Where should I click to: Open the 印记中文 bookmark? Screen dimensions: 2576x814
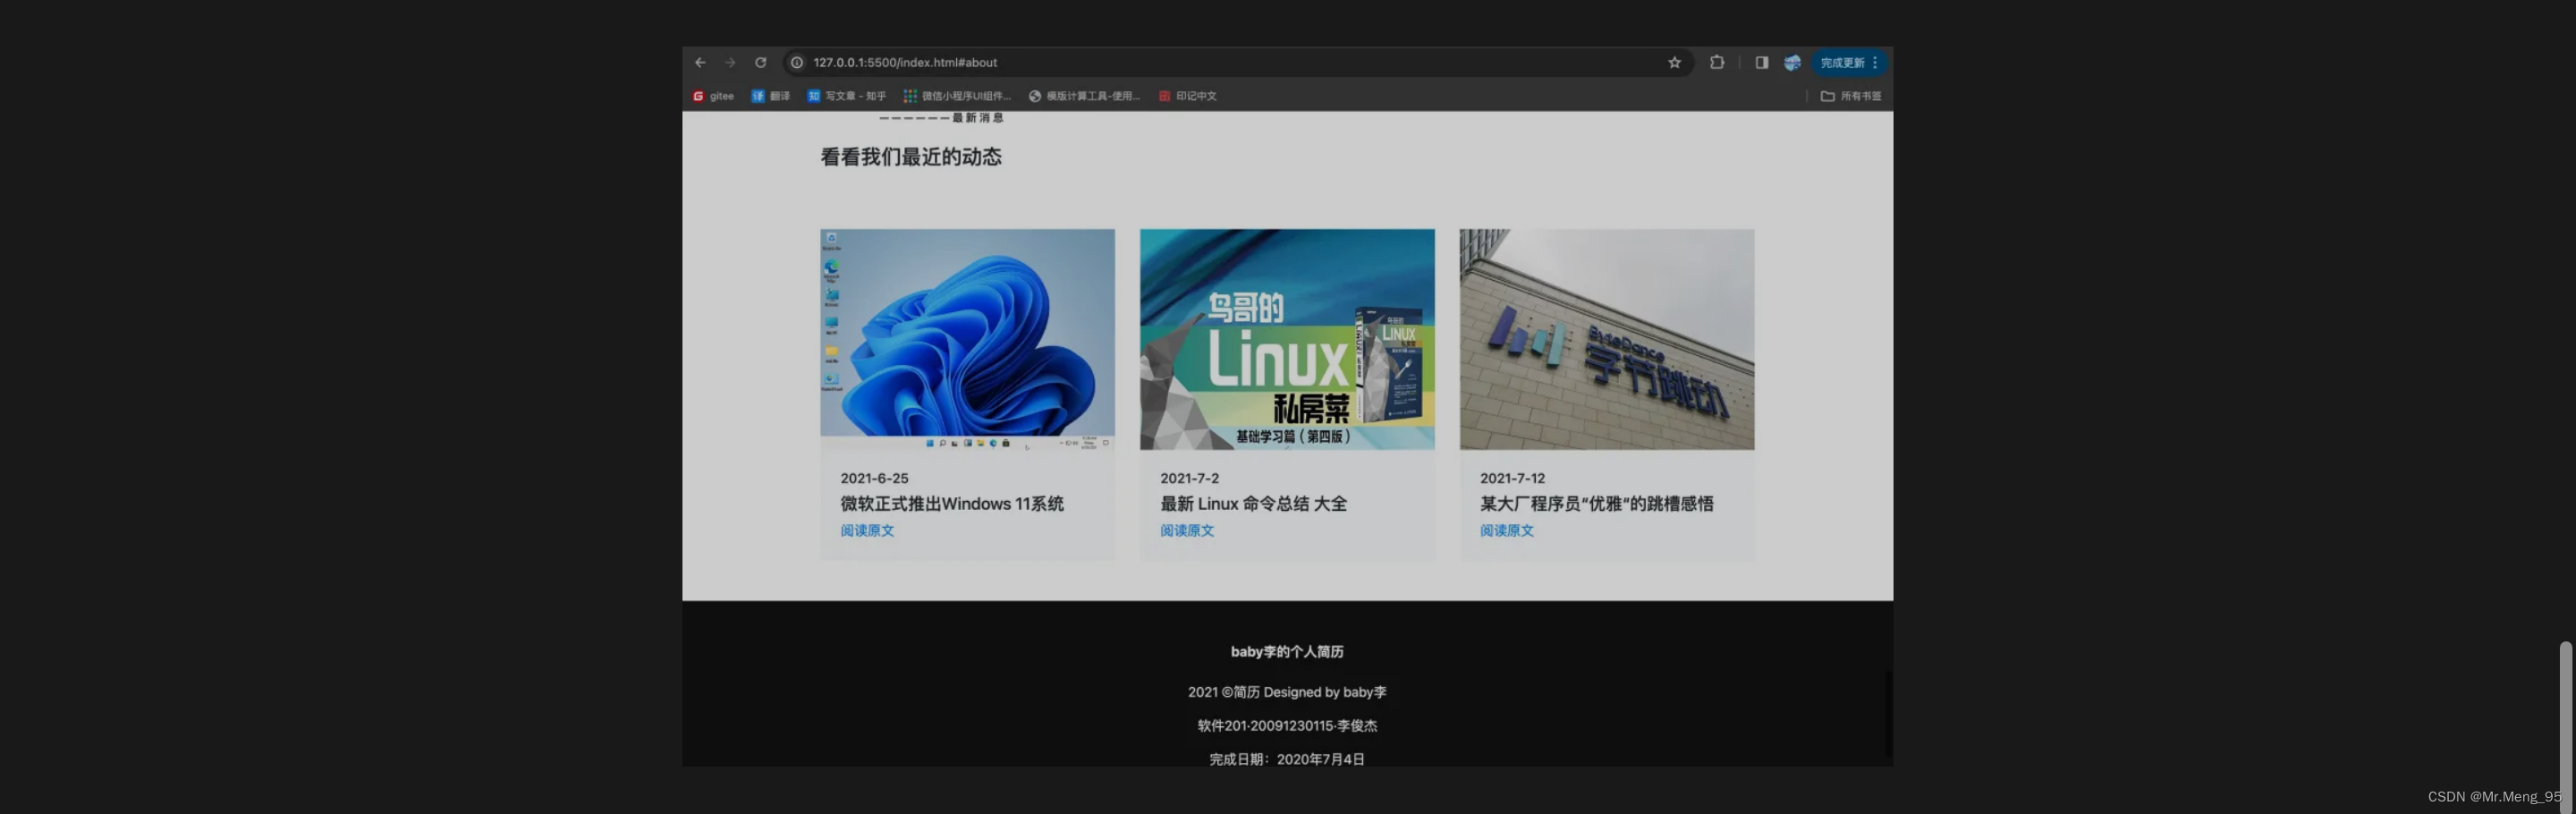click(x=1187, y=96)
